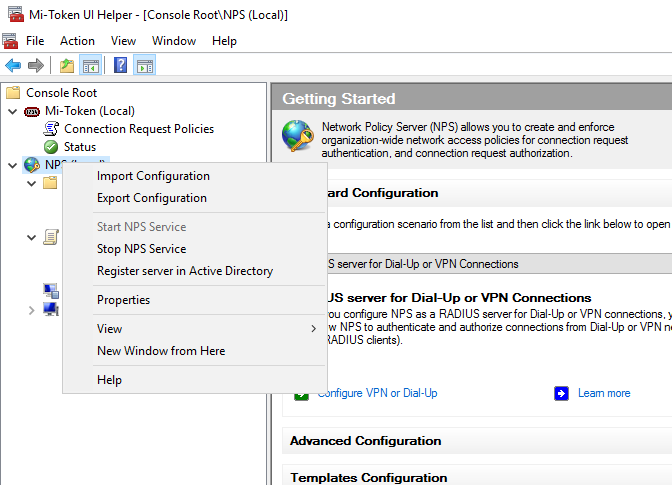Open the File menu

pyautogui.click(x=35, y=41)
